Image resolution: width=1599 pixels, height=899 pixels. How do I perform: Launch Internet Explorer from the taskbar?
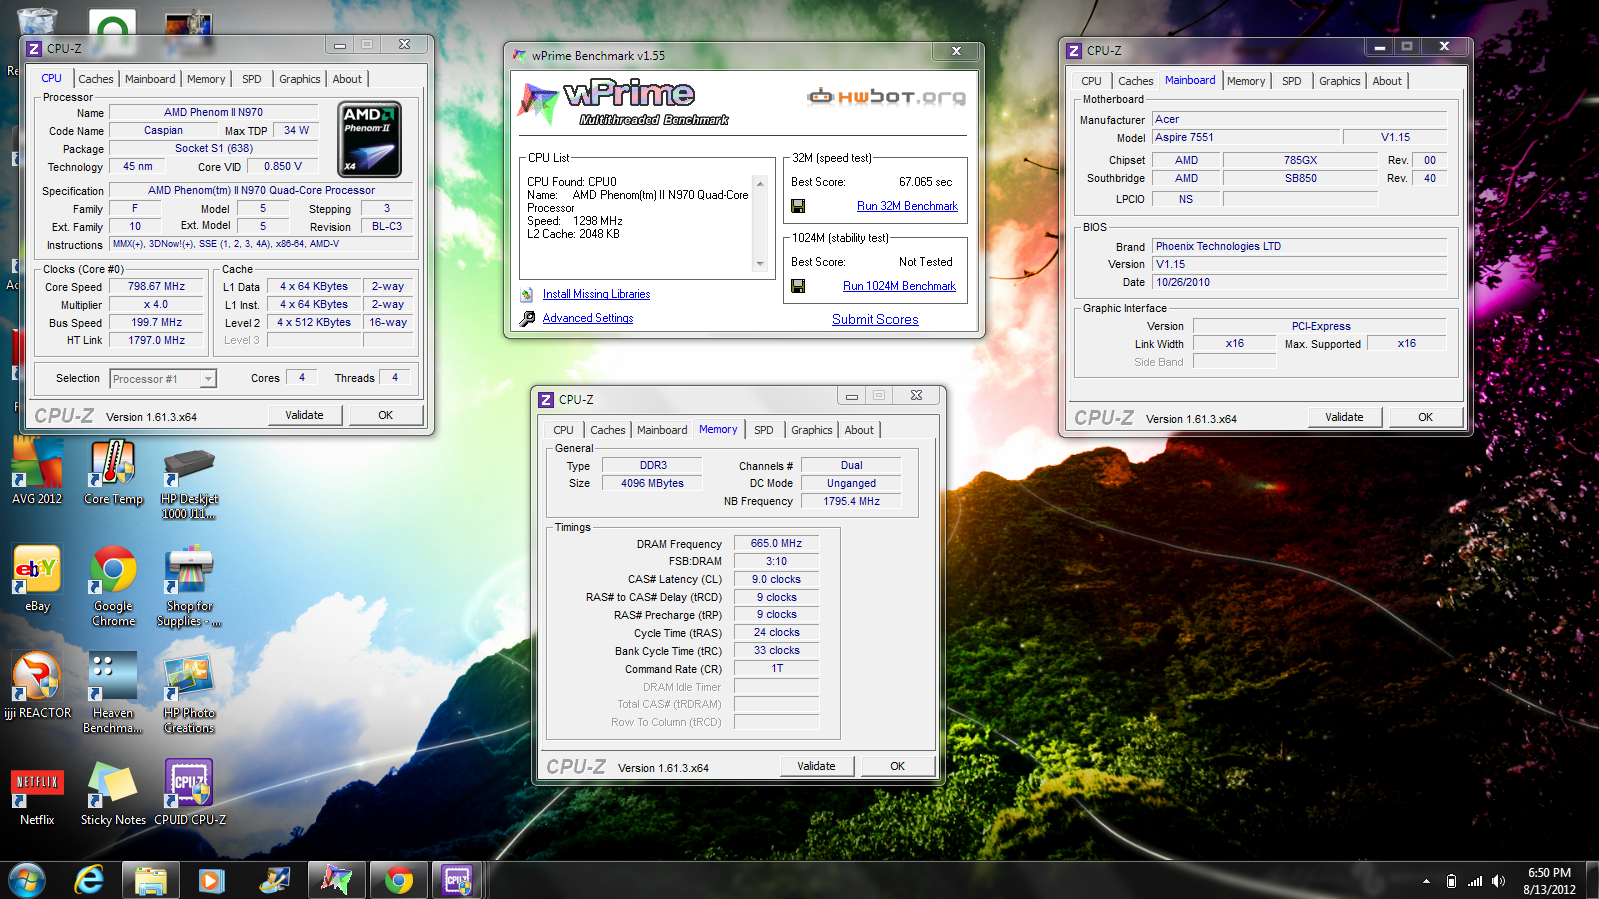click(90, 880)
